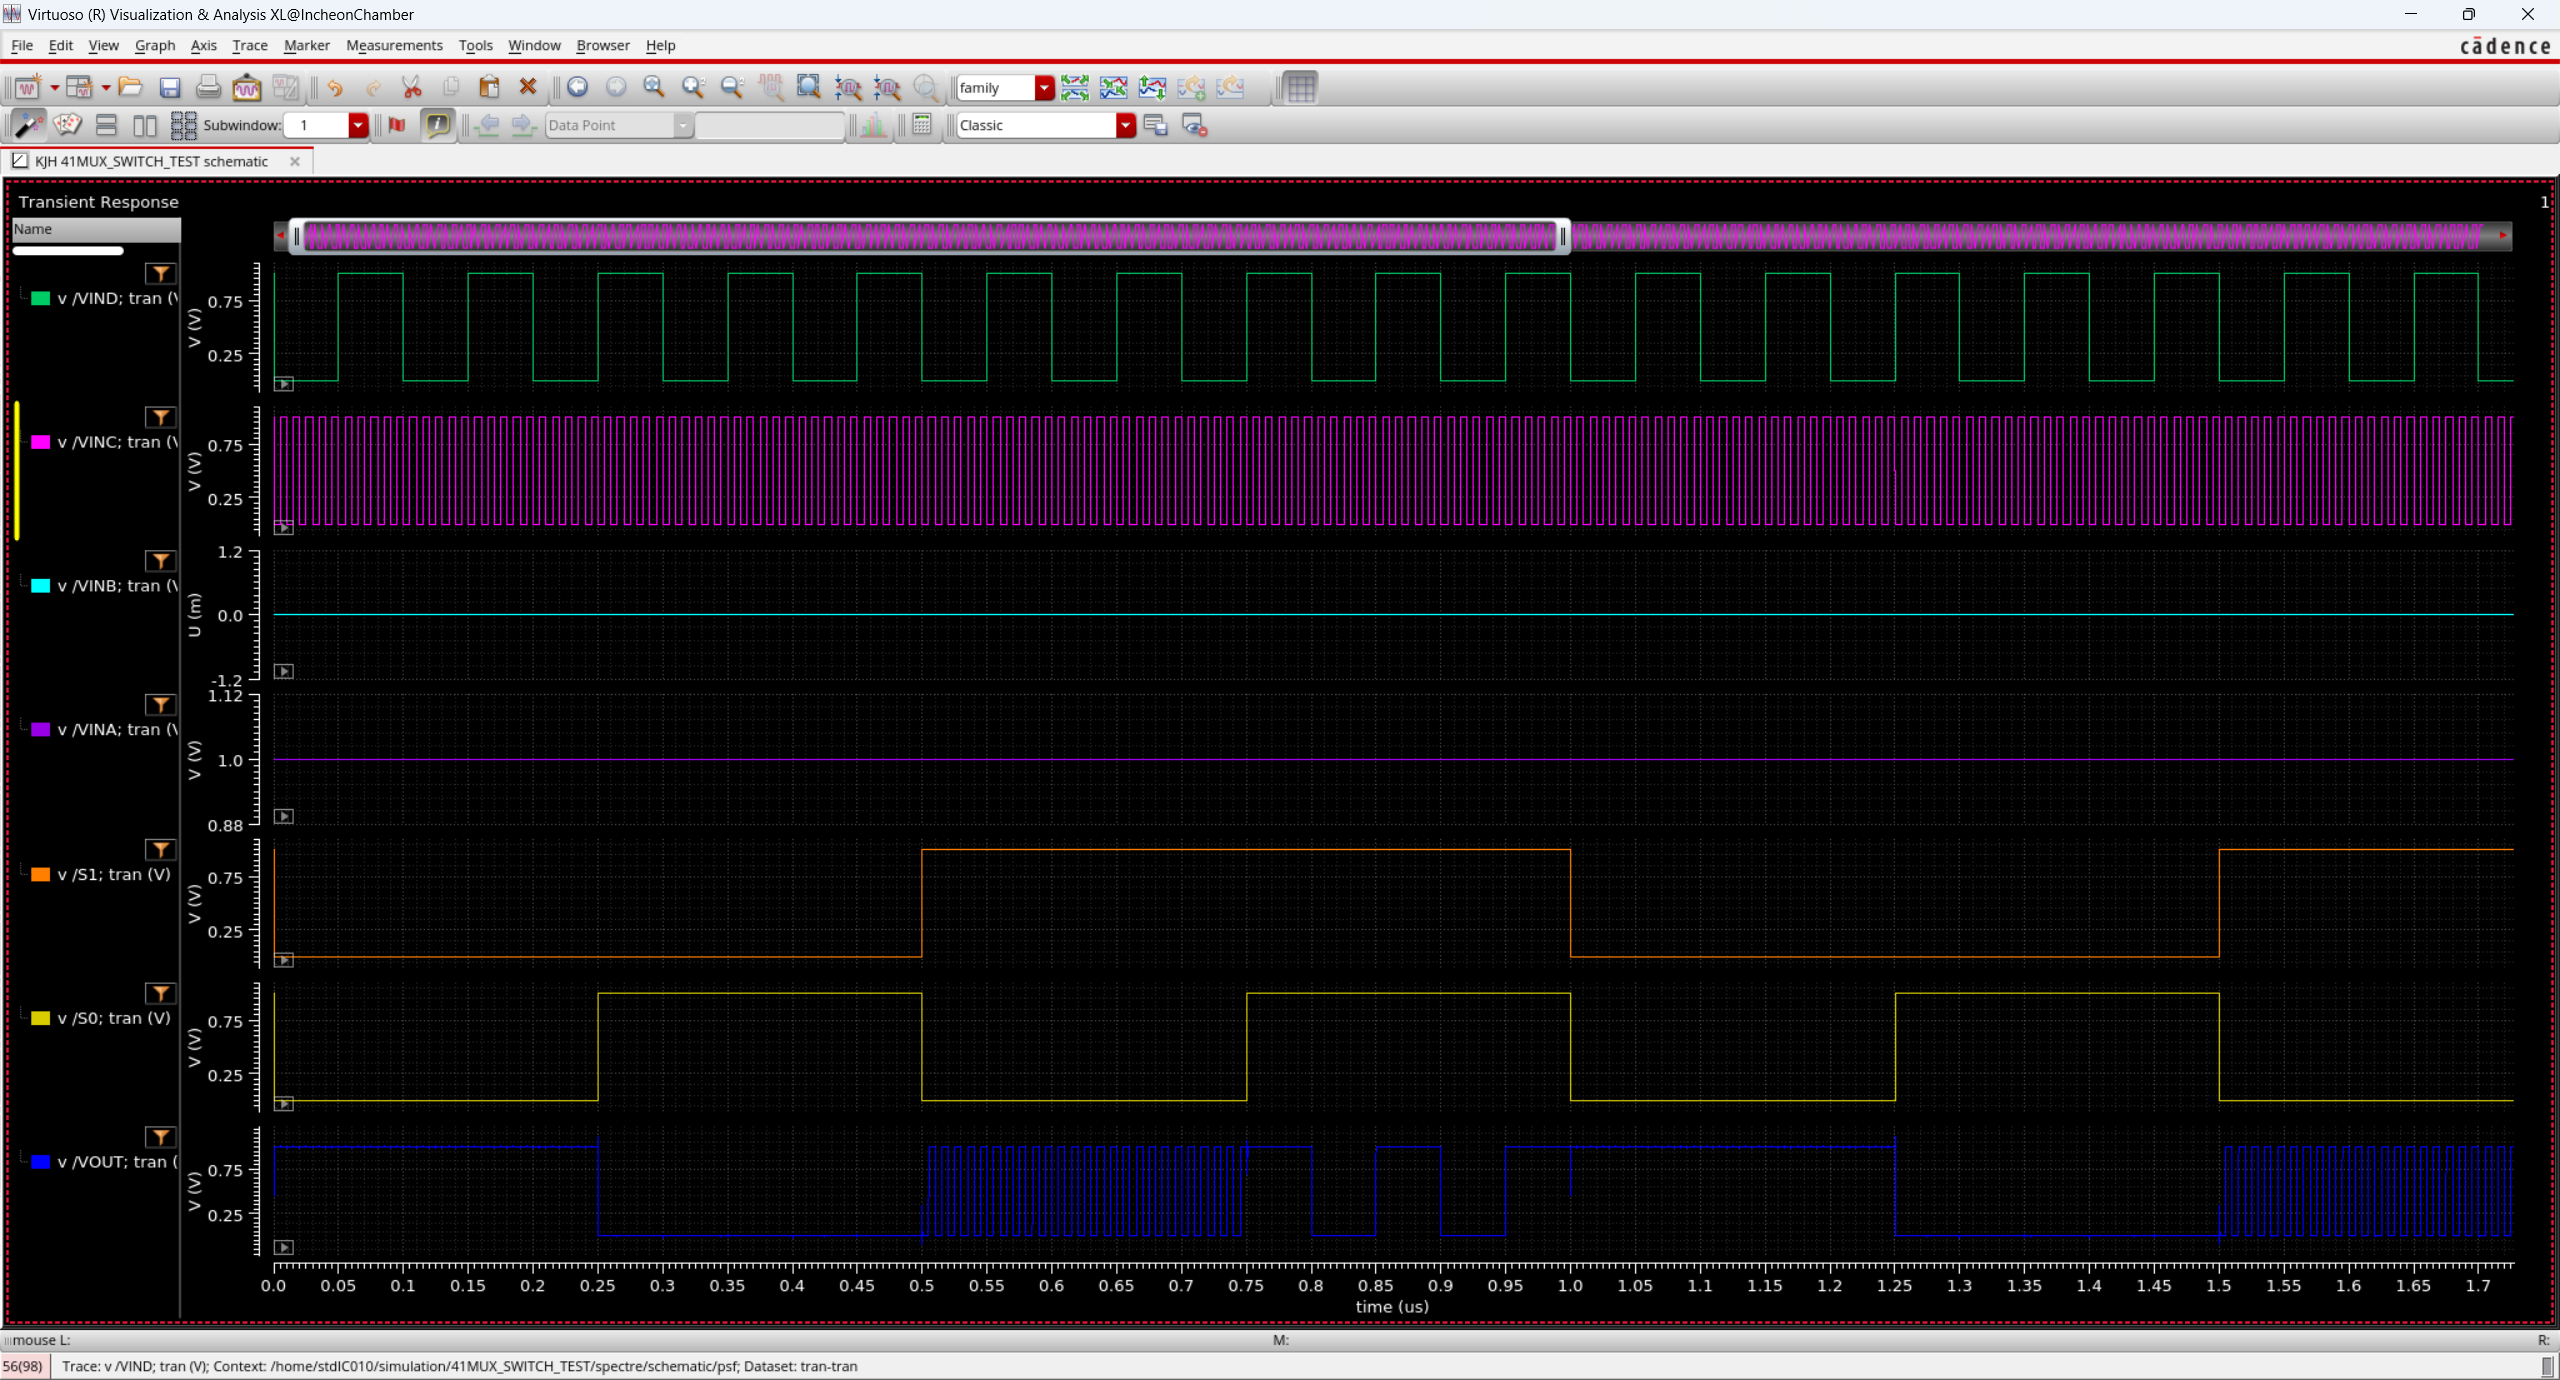Open the Calculator tool icon
Image resolution: width=2560 pixels, height=1380 pixels.
pyautogui.click(x=922, y=125)
